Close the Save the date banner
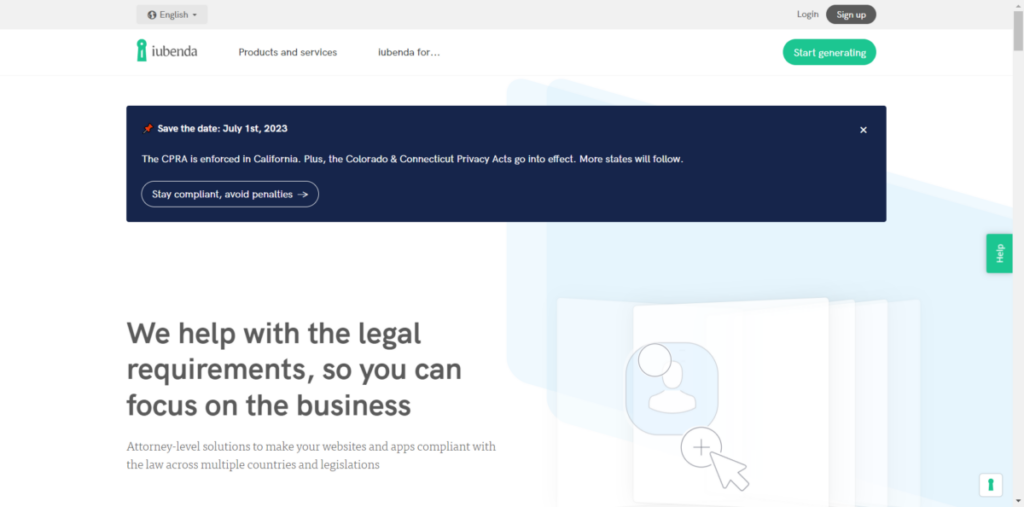This screenshot has width=1024, height=507. (x=863, y=130)
